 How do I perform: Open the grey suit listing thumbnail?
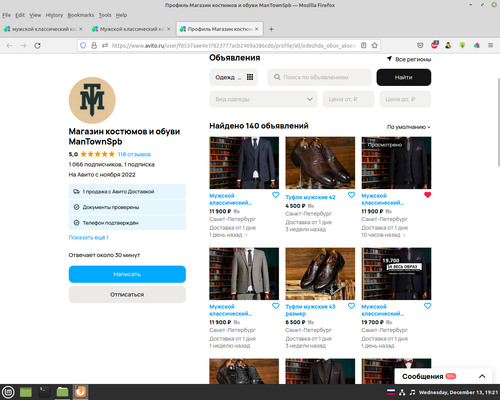coord(244,274)
